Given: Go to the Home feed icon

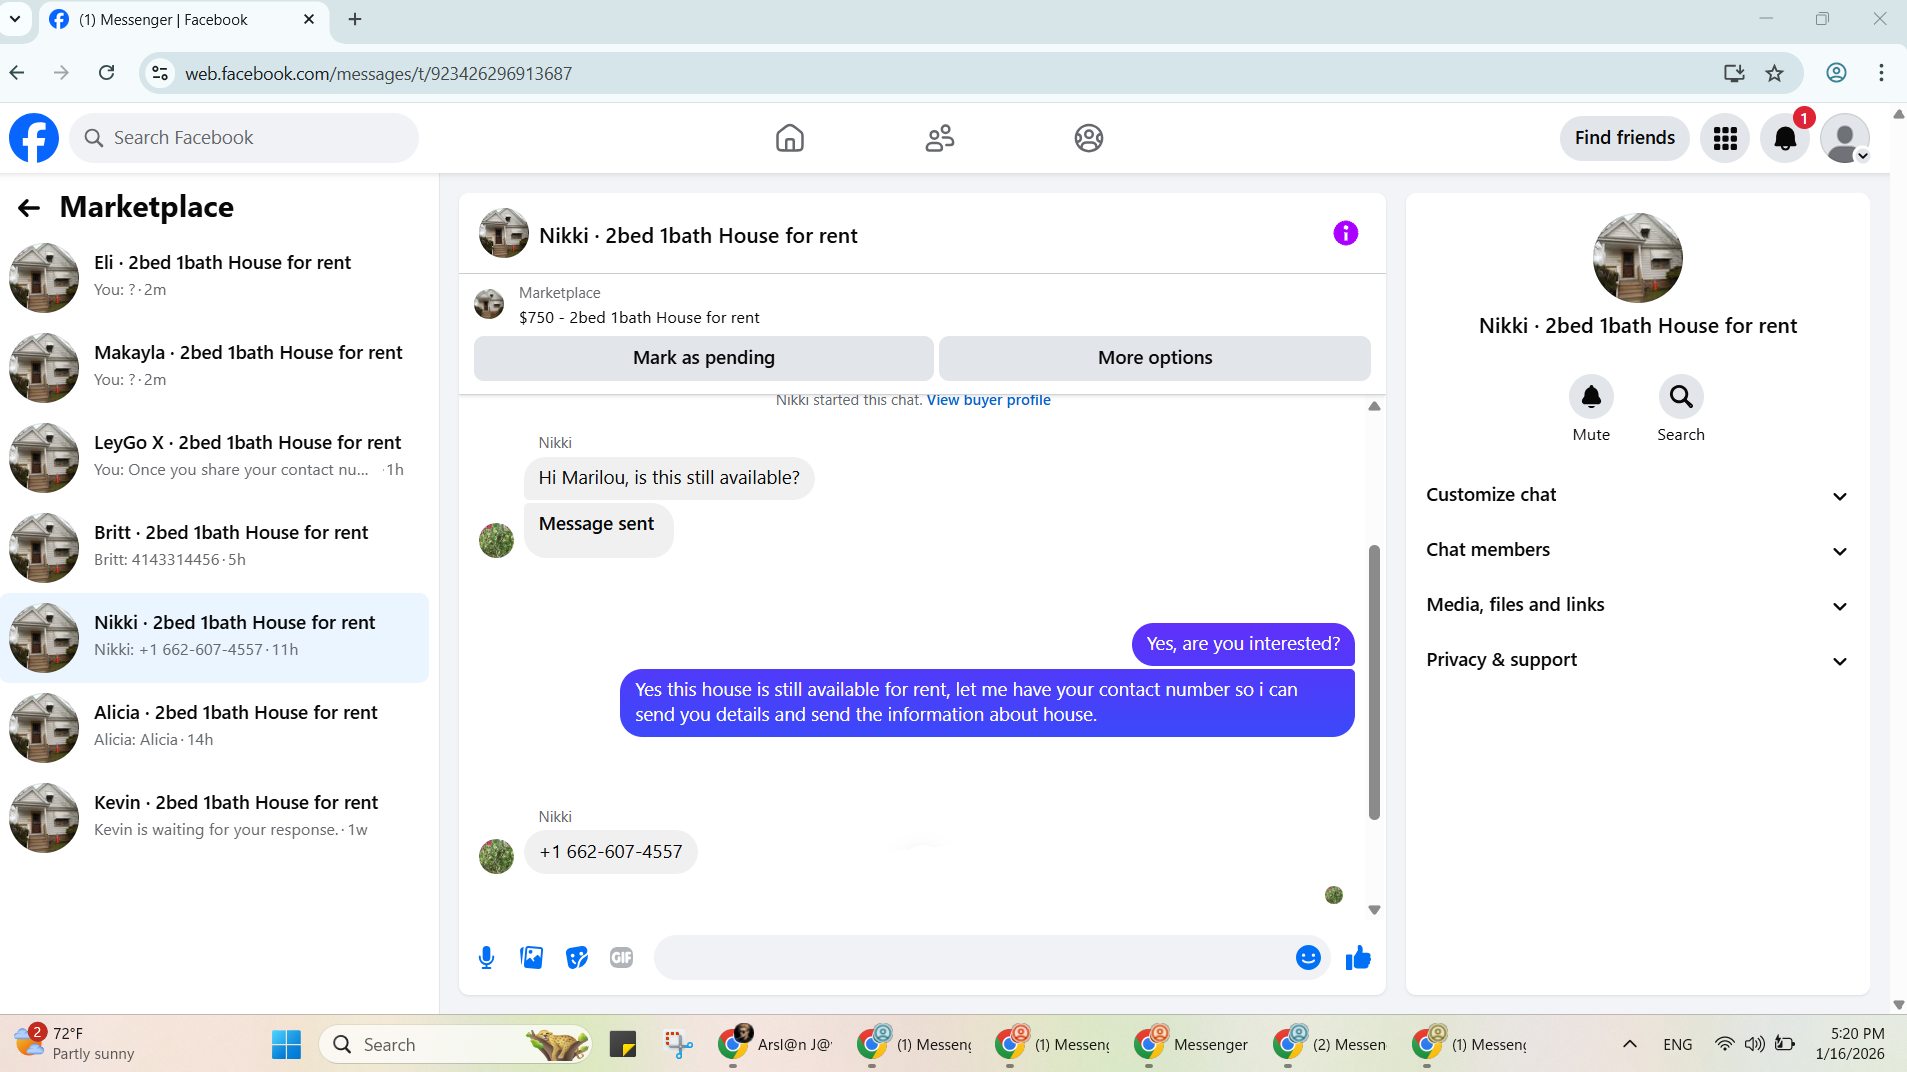Looking at the screenshot, I should point(790,138).
